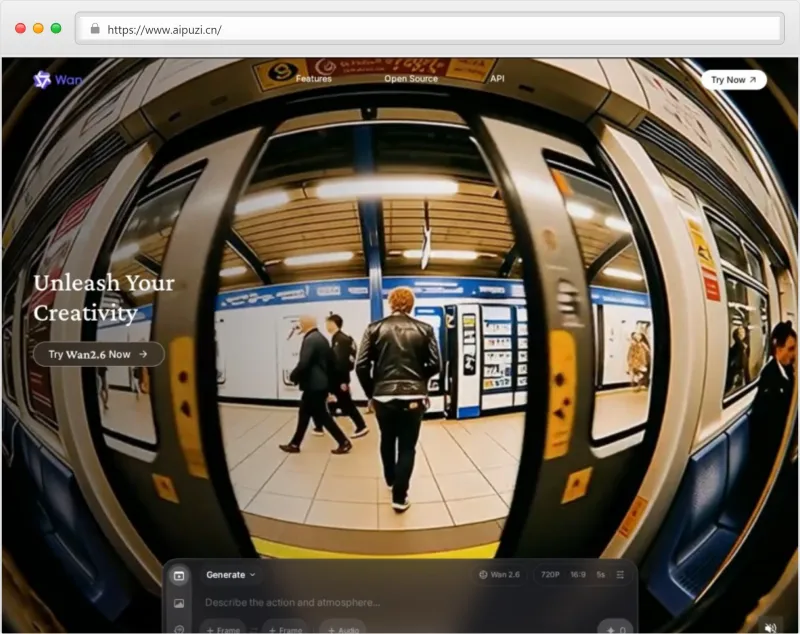Open the API nav link
Image resolution: width=800 pixels, height=634 pixels.
point(497,79)
